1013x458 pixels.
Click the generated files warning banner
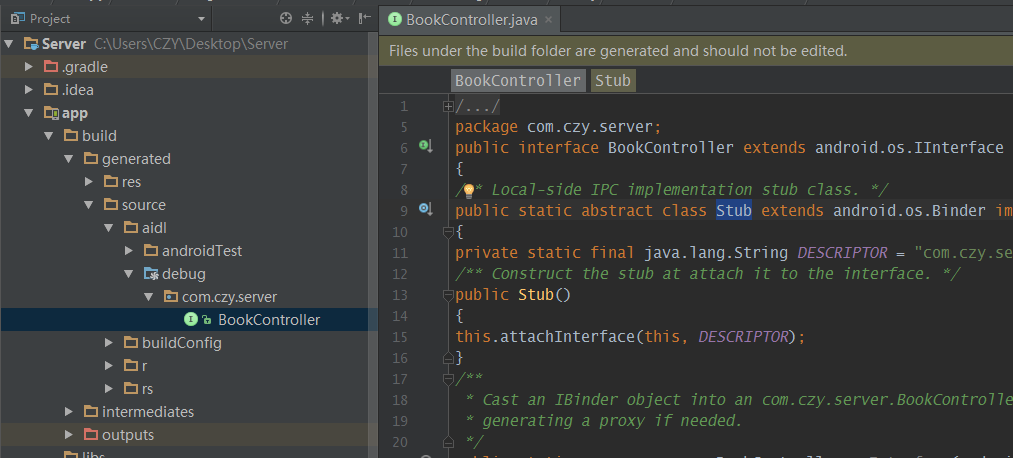[x=696, y=51]
